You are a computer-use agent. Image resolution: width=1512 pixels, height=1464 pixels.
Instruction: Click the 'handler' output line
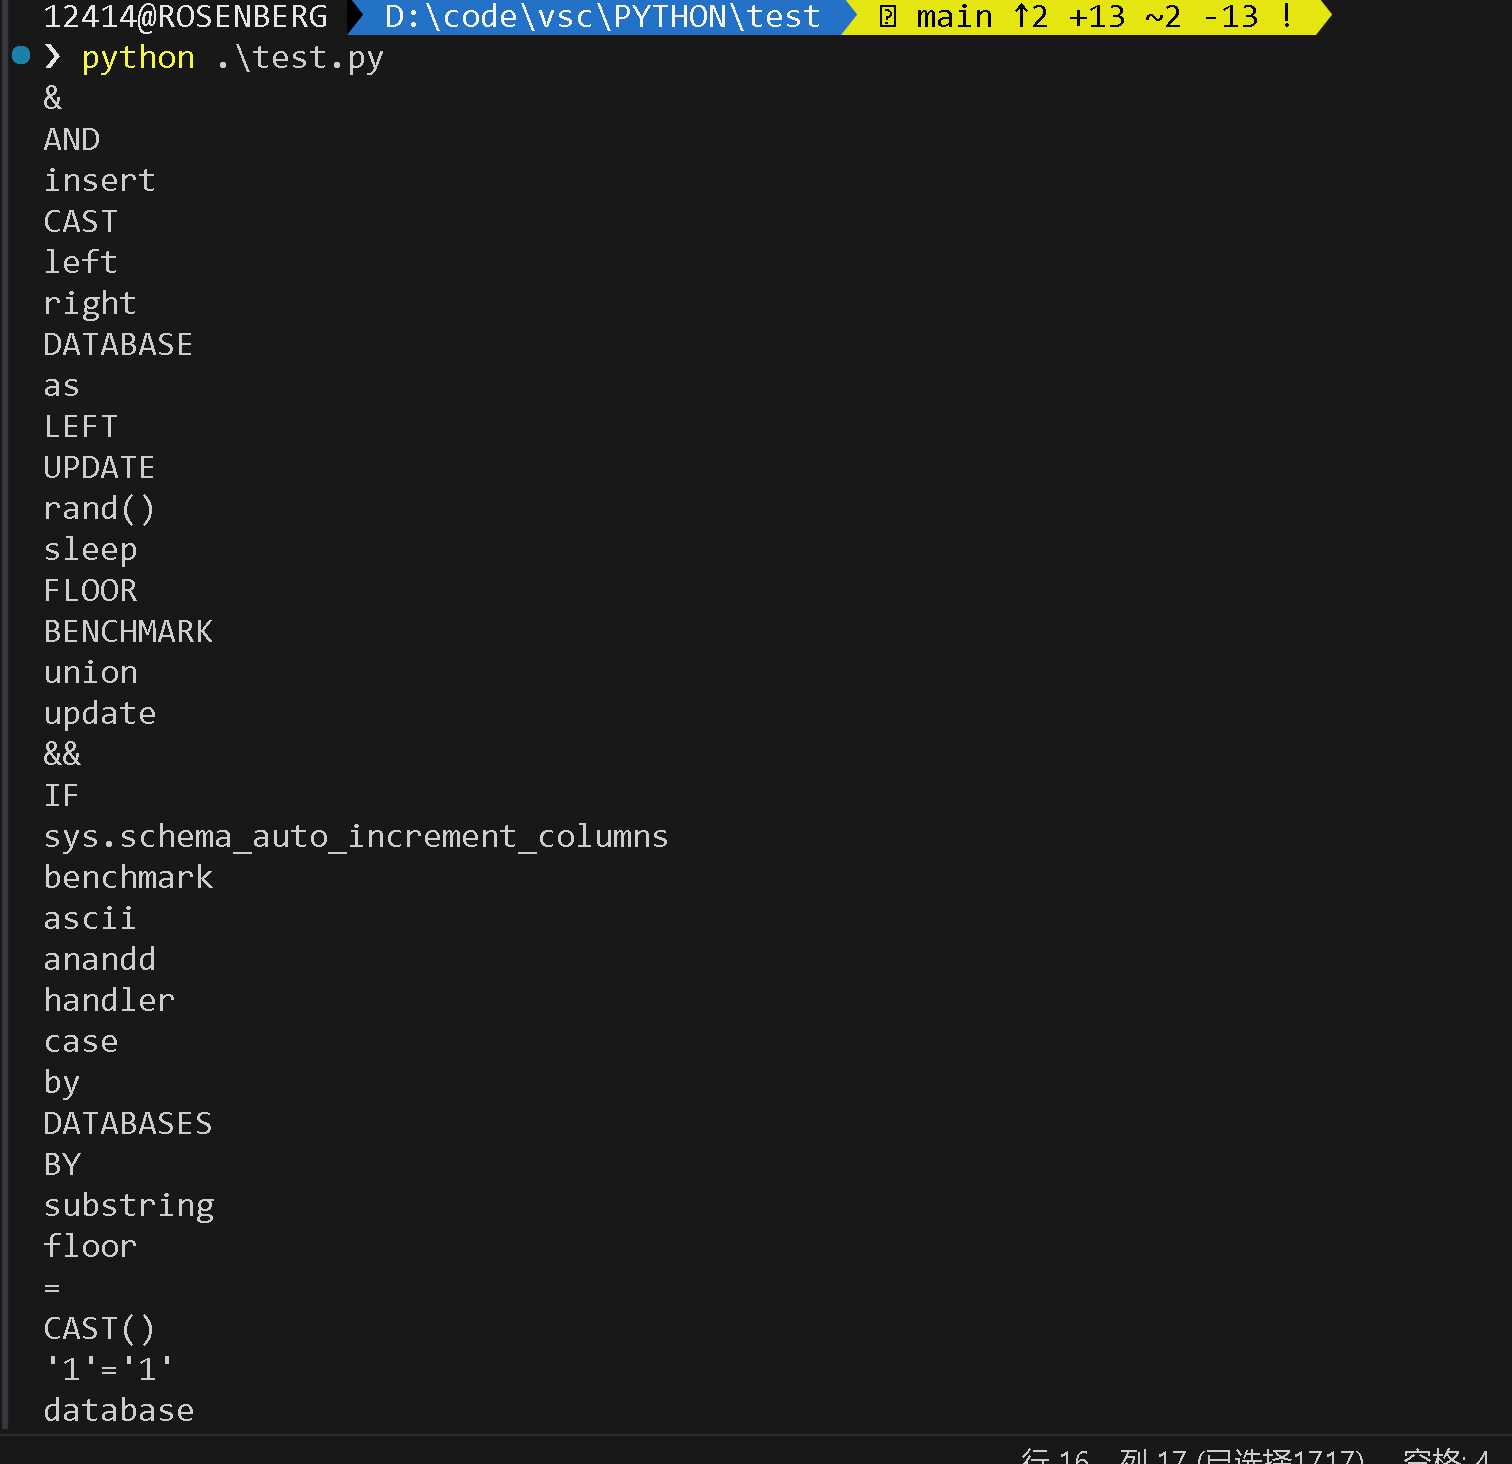pos(110,1000)
